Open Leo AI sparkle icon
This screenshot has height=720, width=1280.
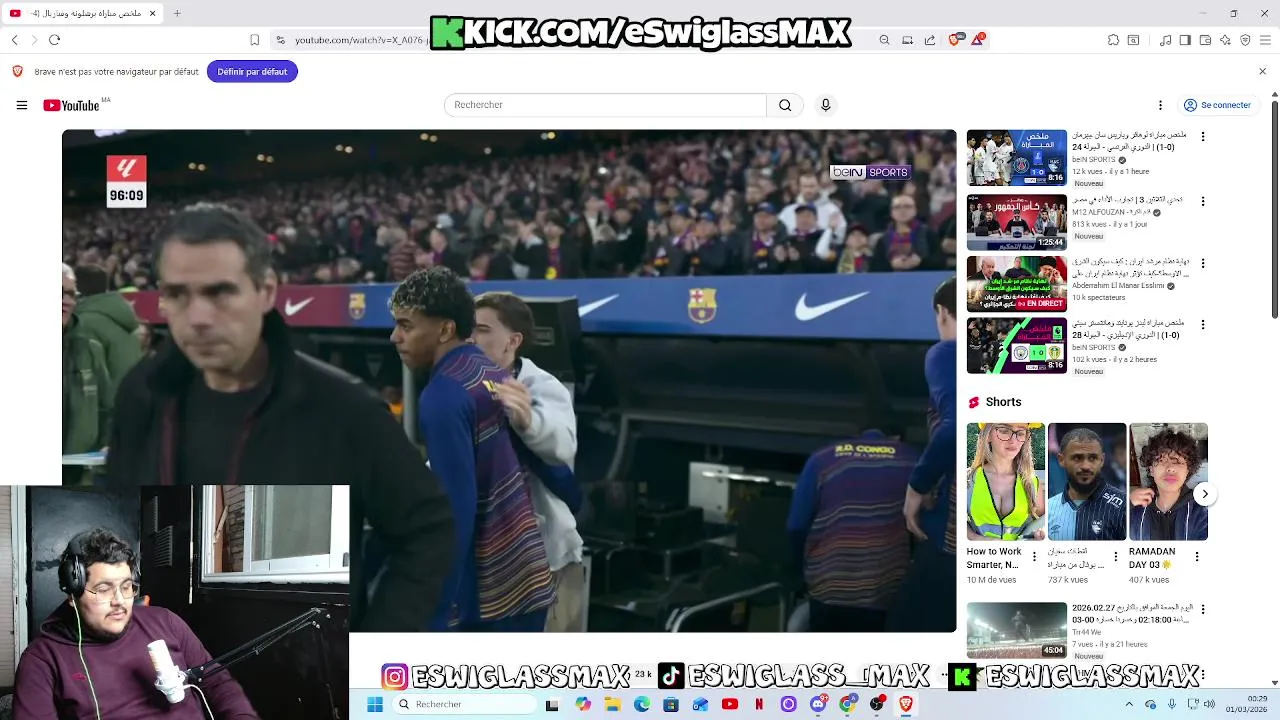click(x=1225, y=40)
